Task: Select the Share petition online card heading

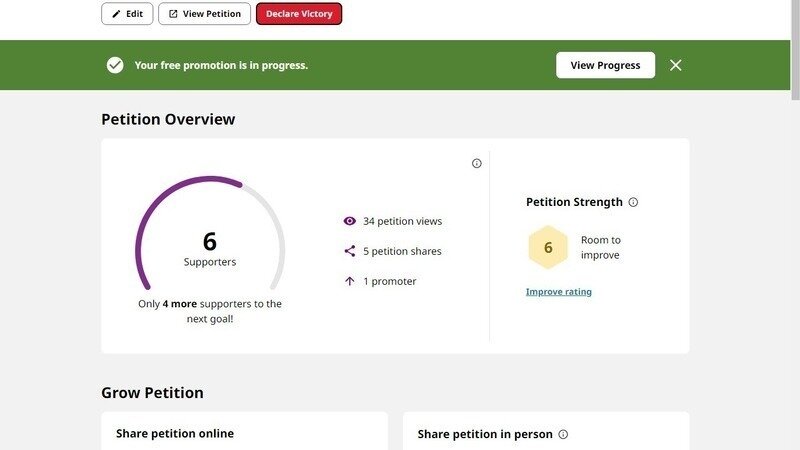Action: click(175, 434)
